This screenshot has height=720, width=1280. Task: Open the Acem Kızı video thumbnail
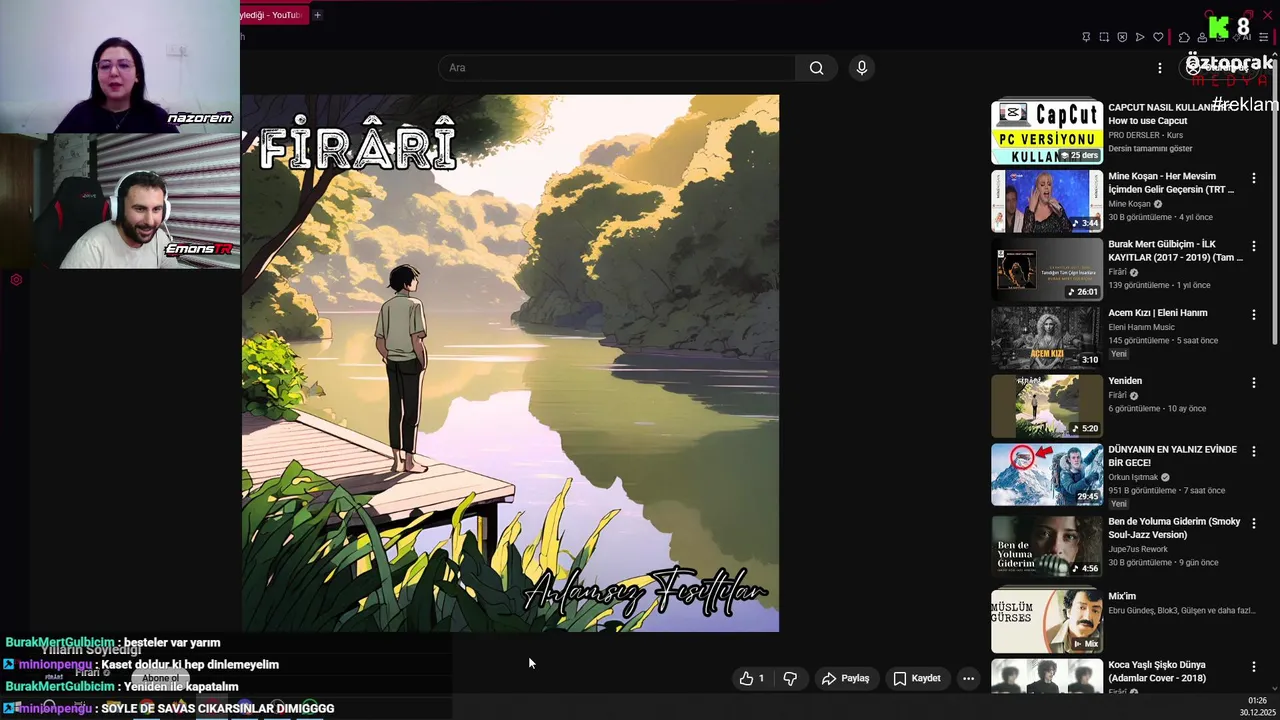coord(1047,337)
